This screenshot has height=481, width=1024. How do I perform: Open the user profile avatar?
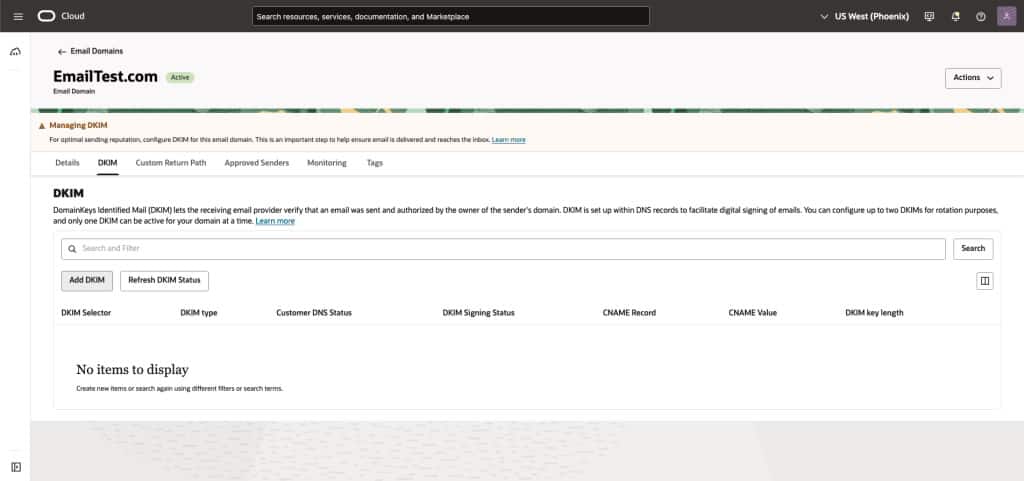[x=1006, y=16]
